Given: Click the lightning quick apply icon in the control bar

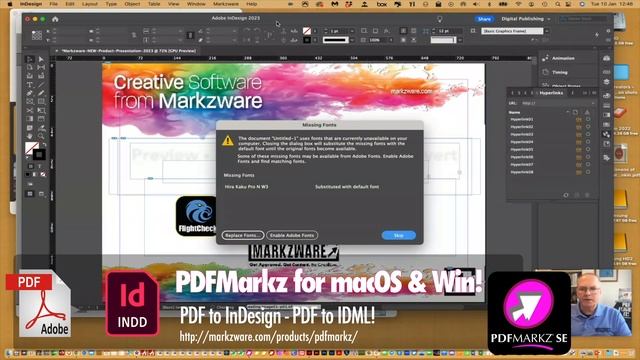Looking at the screenshot, I should (x=597, y=36).
